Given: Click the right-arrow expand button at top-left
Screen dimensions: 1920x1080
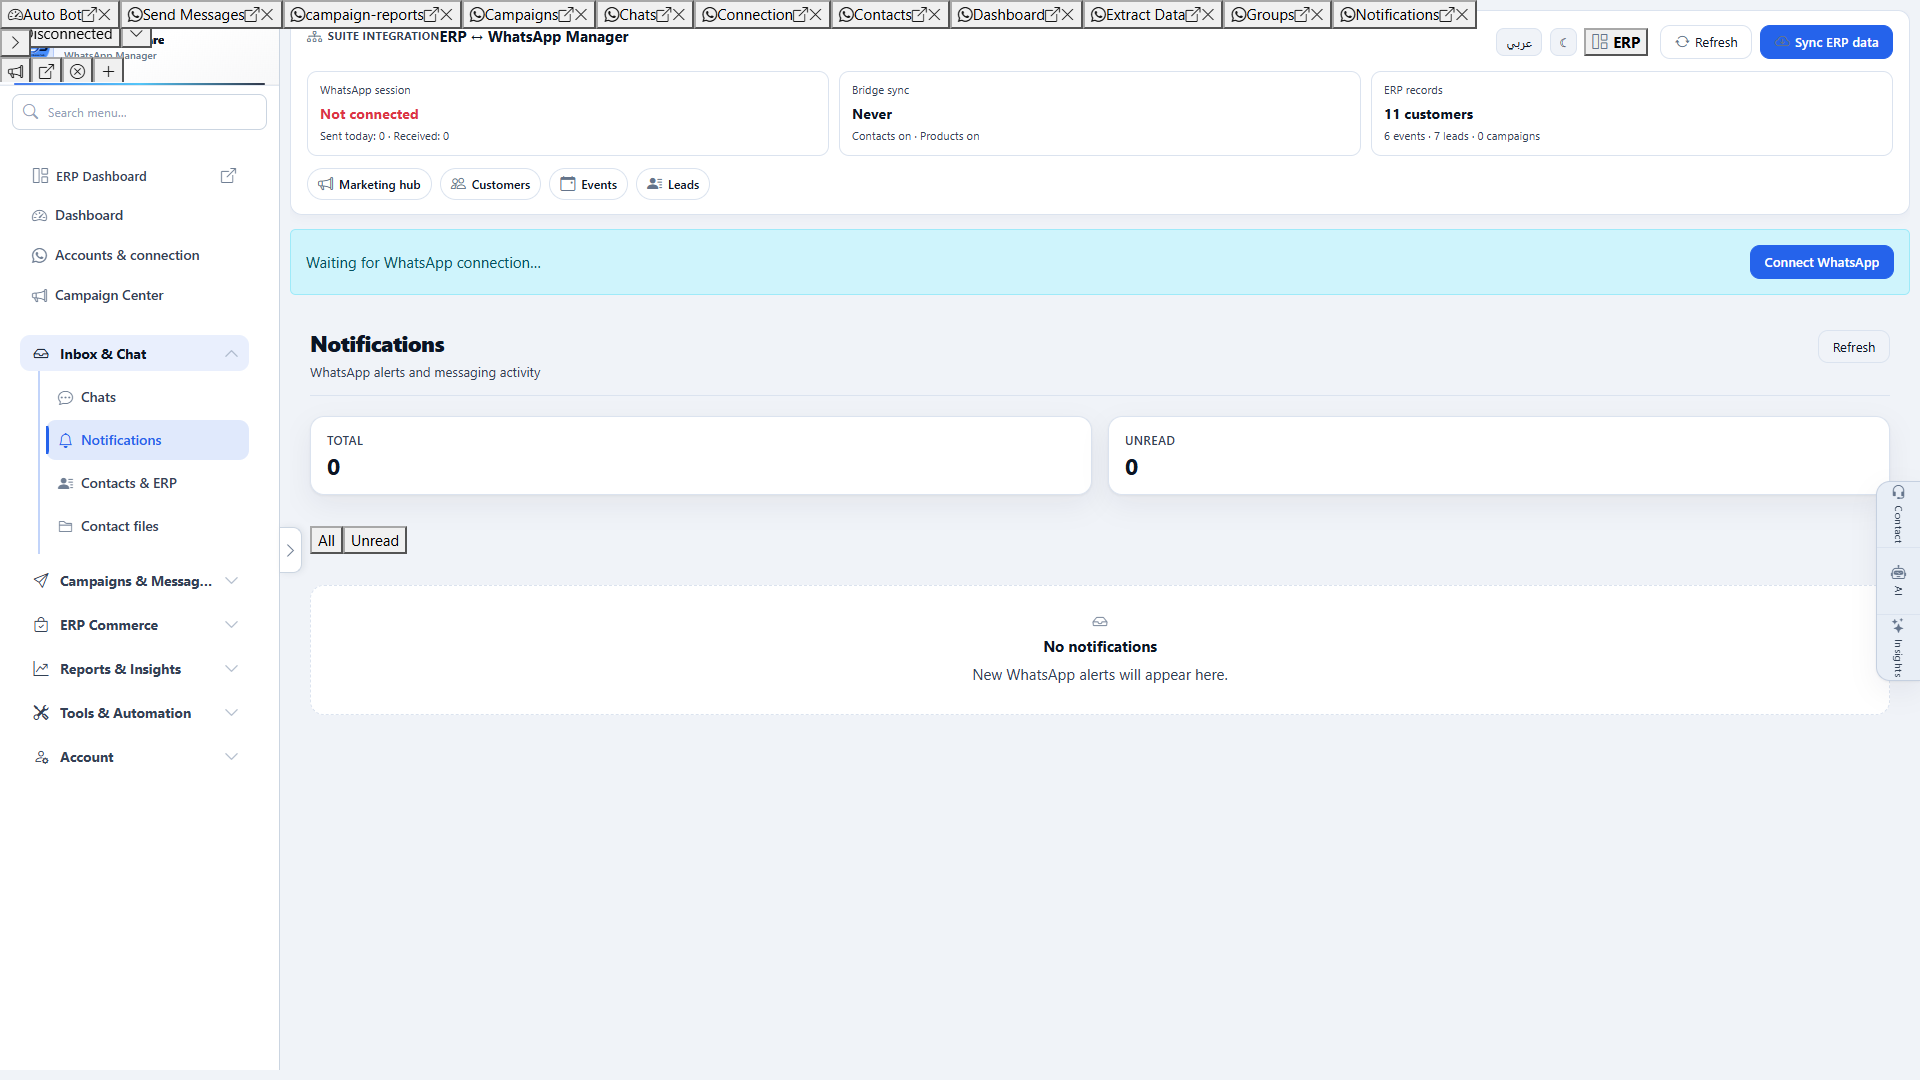Looking at the screenshot, I should click(x=15, y=42).
